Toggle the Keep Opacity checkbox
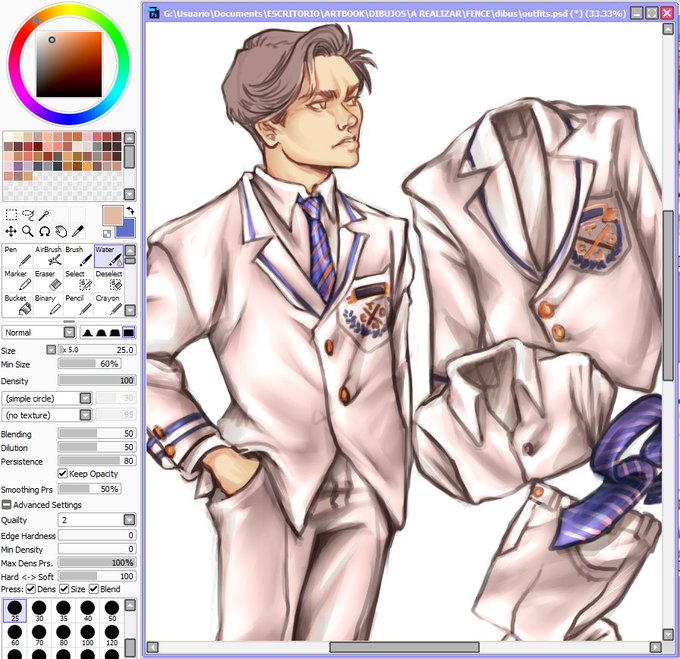Viewport: 680px width, 659px height. (62, 473)
